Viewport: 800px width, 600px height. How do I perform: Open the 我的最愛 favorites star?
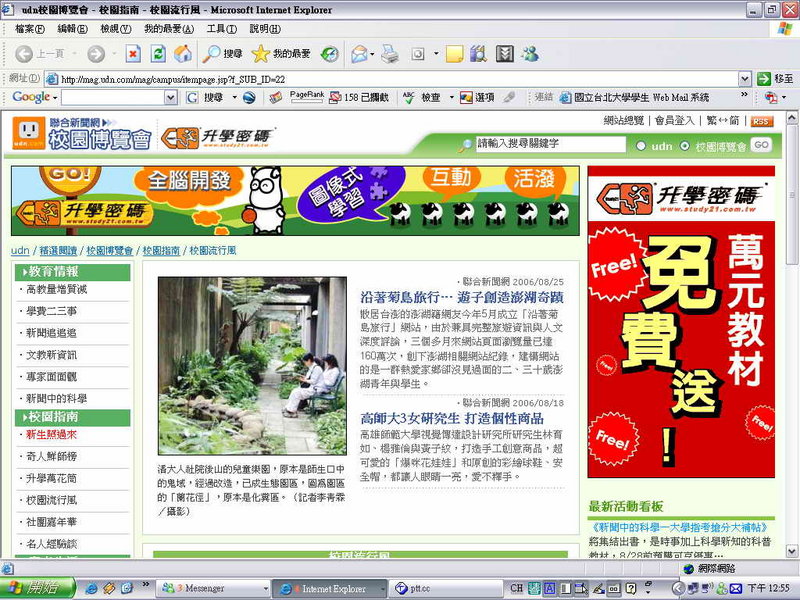click(281, 54)
